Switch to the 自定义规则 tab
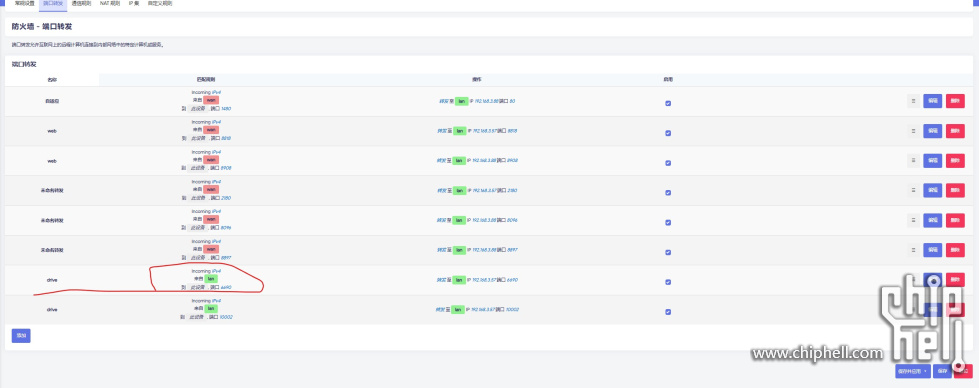The height and width of the screenshot is (388, 979). (x=160, y=4)
